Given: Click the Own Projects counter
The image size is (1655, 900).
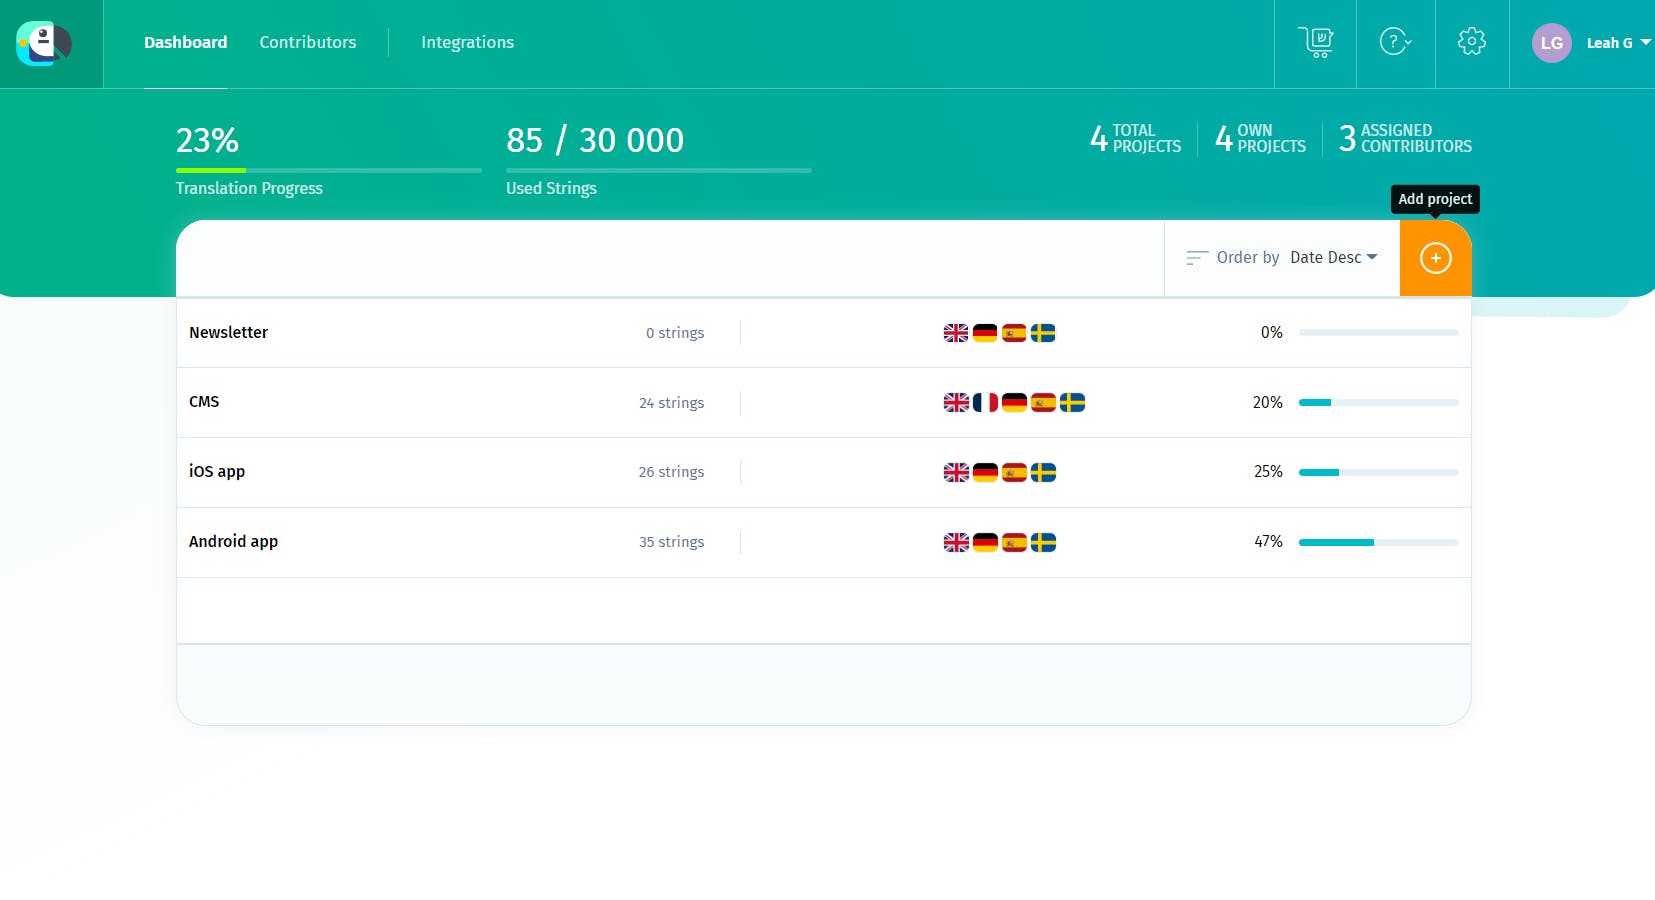Looking at the screenshot, I should [1260, 138].
